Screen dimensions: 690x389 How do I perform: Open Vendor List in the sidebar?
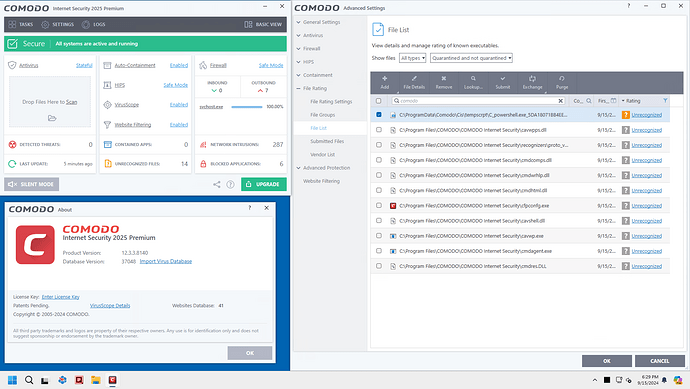click(323, 154)
